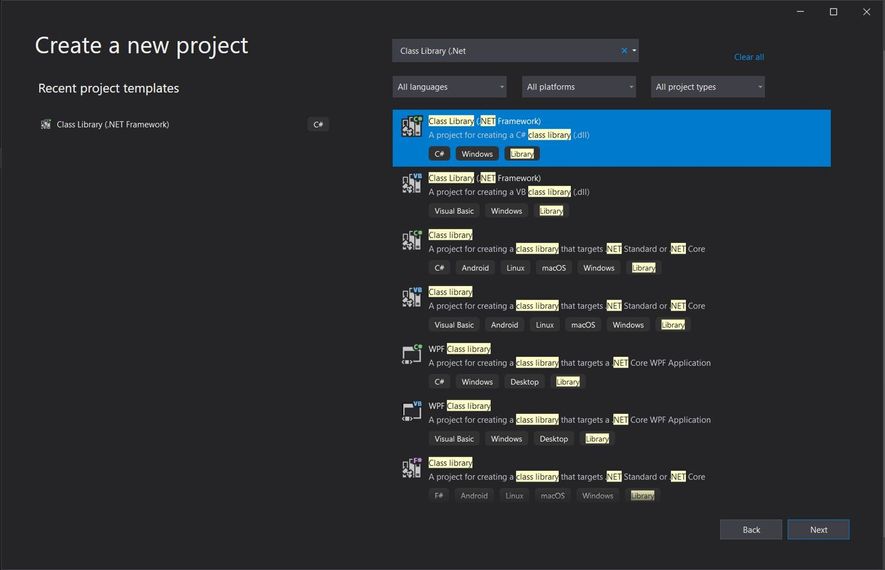Maximize the Create a new project window
Viewport: 885px width, 570px height.
point(833,12)
